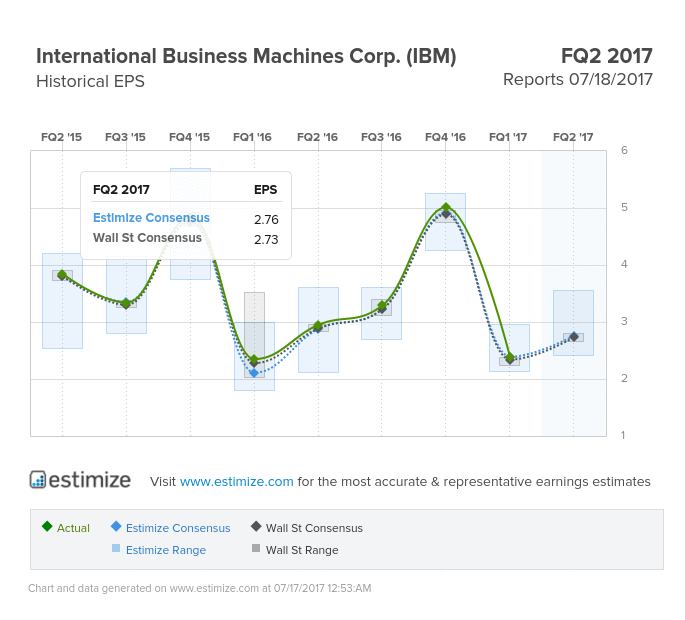The height and width of the screenshot is (620, 685).
Task: Click the FQ3 '15 actual EPS data point
Action: [126, 303]
